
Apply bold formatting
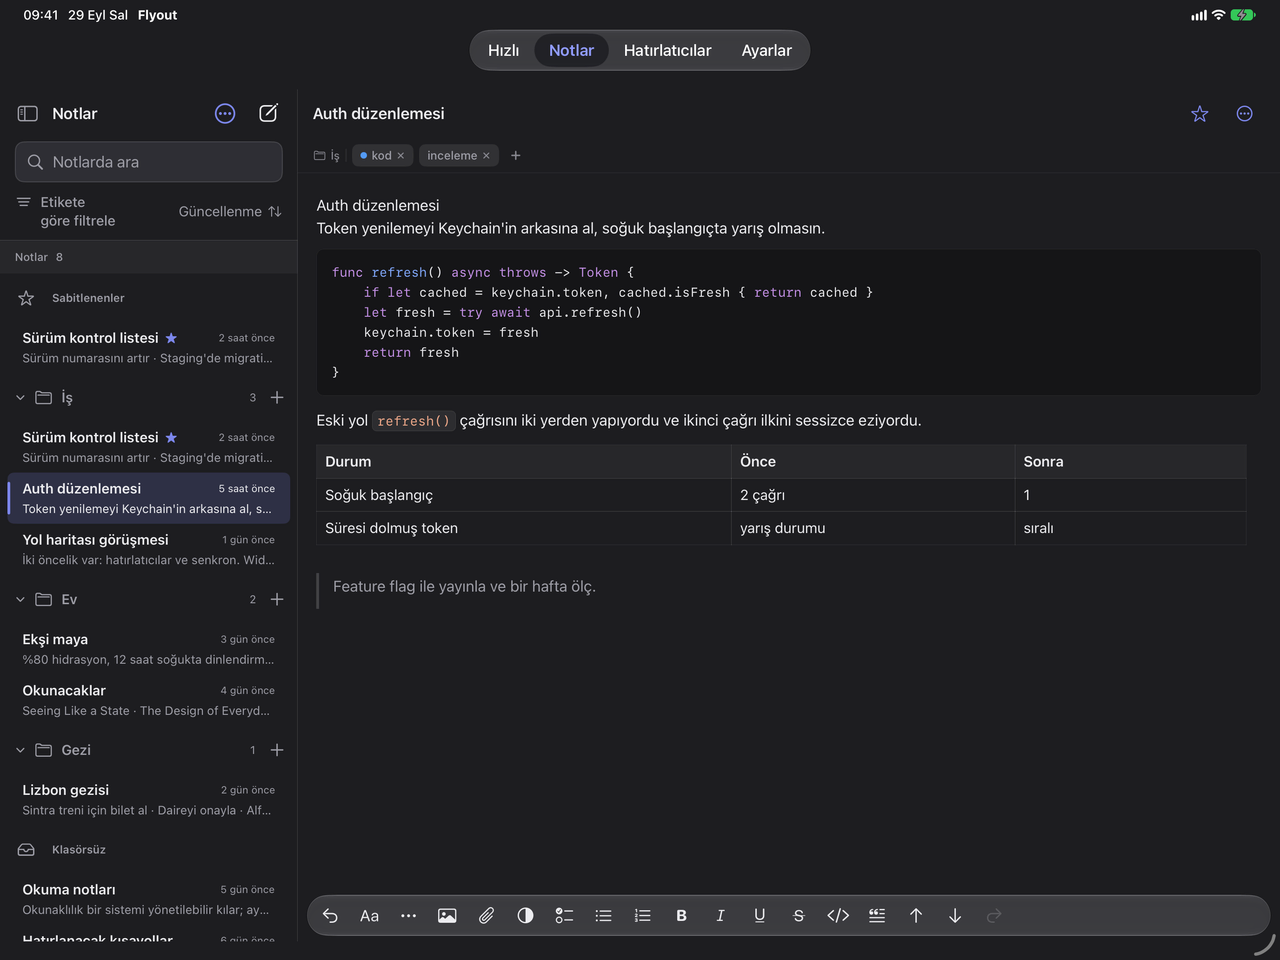[681, 916]
